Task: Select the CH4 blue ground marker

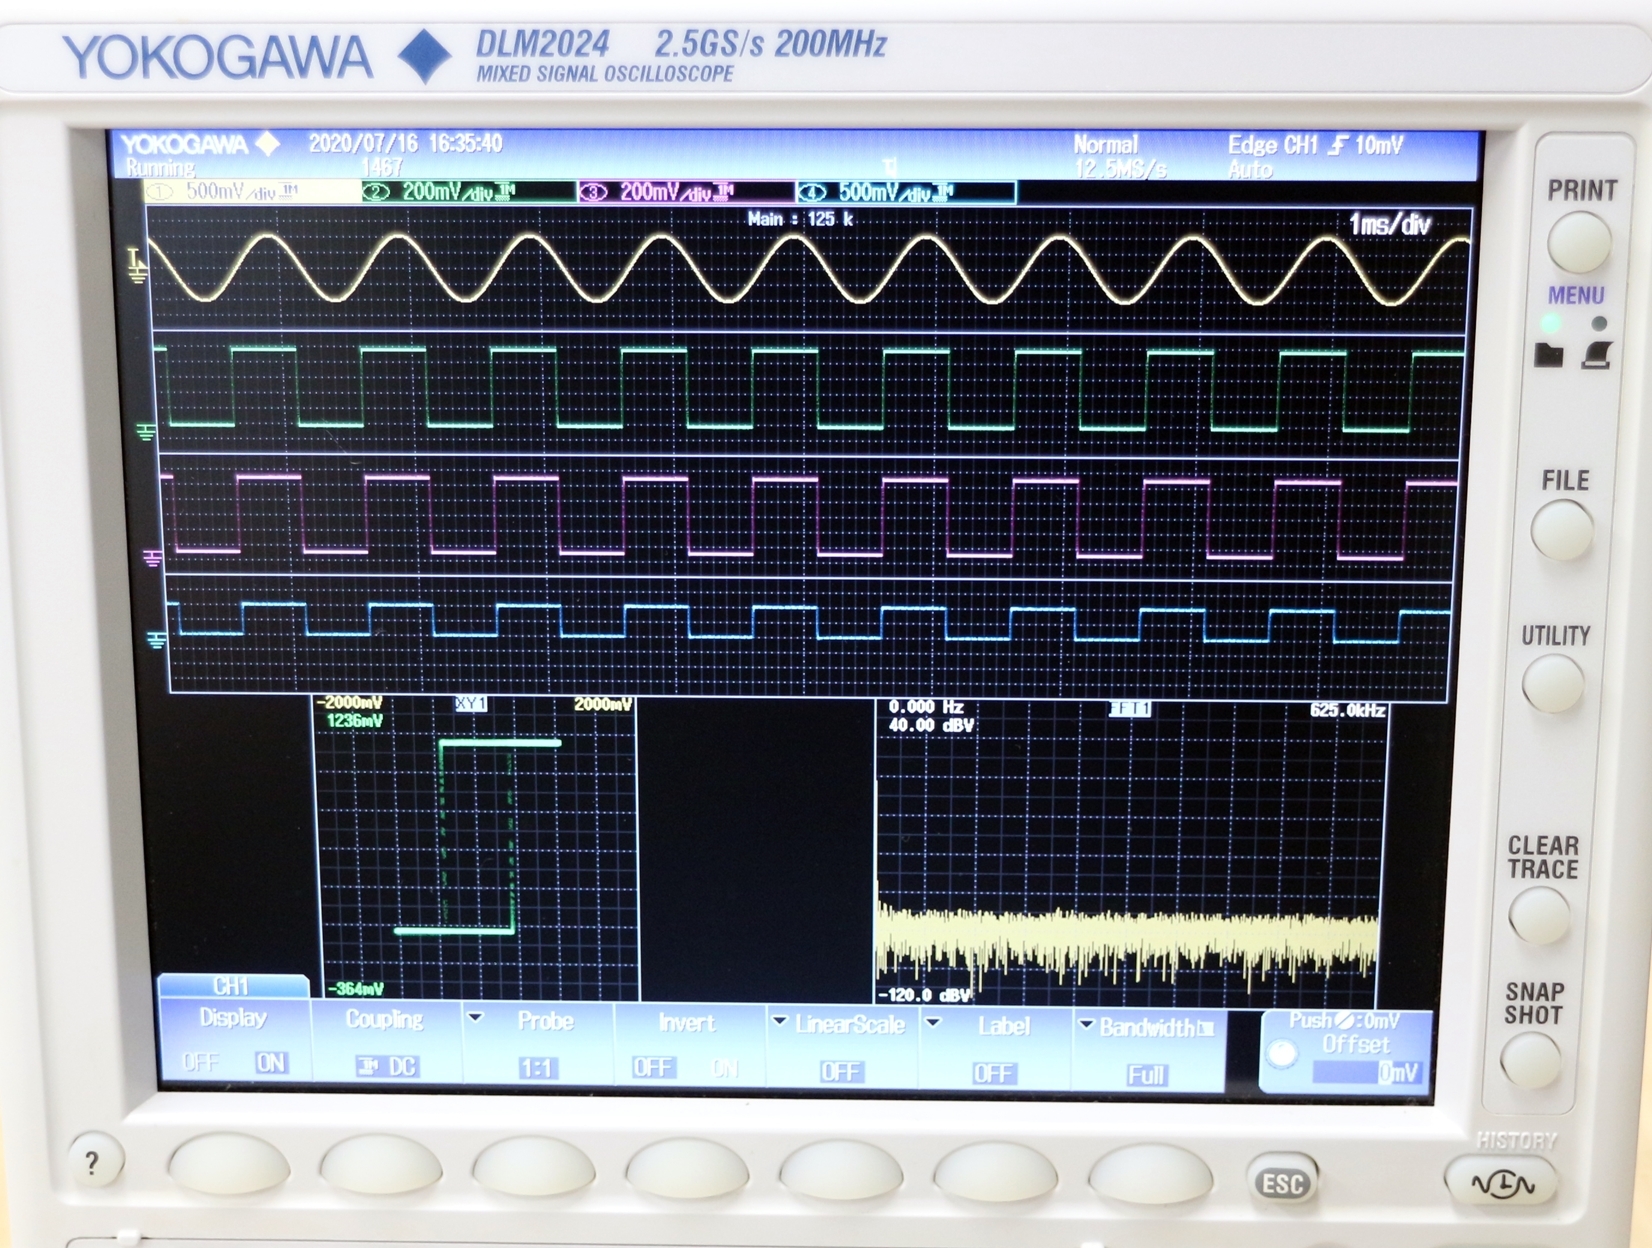Action: 157,639
